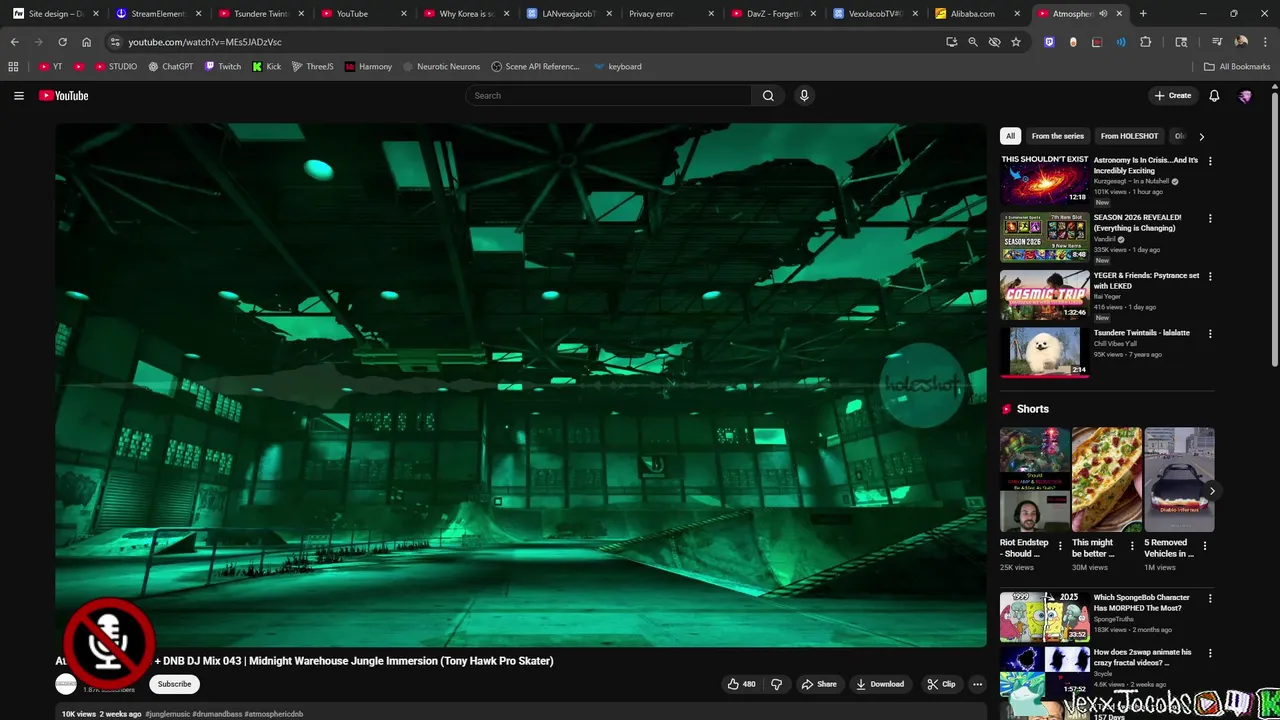This screenshot has height=720, width=1280.
Task: Open YouTube notifications bell
Action: pos(1214,96)
